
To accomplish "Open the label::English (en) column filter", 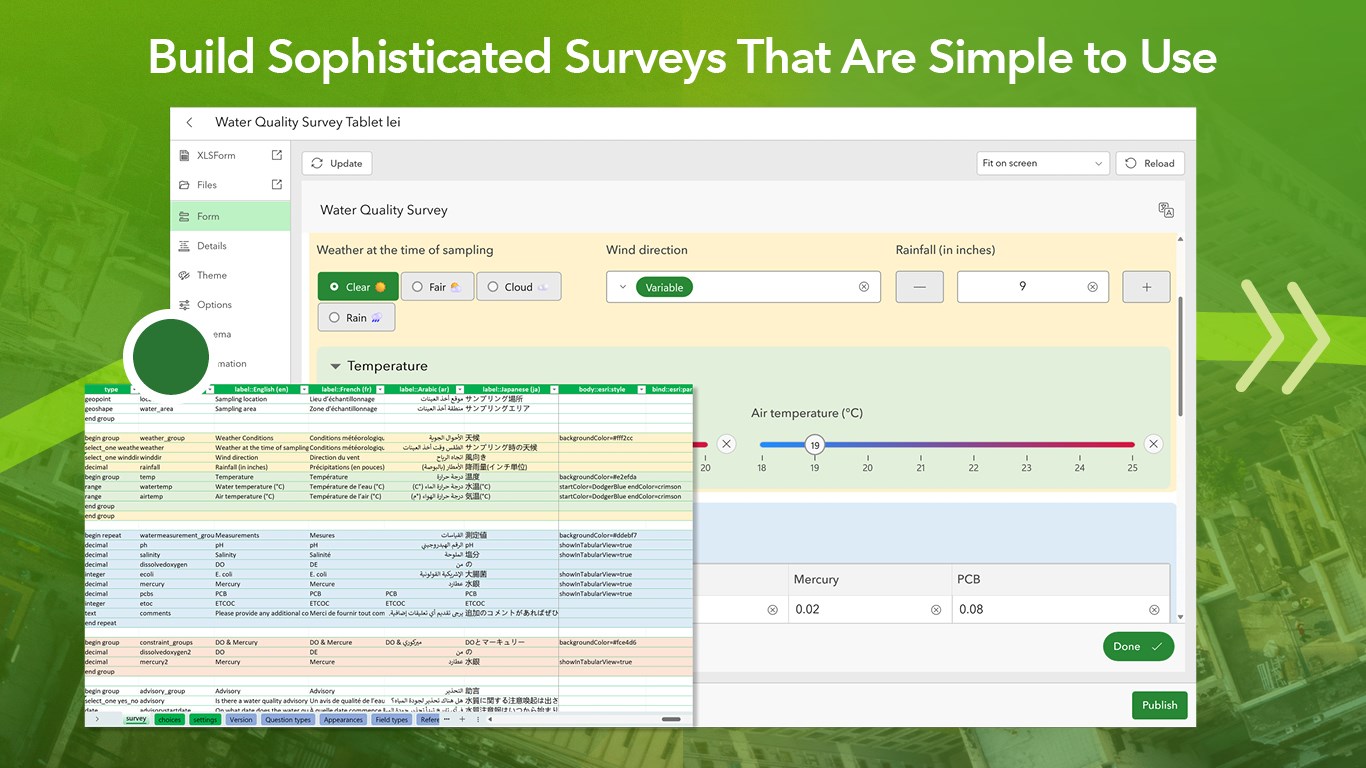I will tap(302, 389).
